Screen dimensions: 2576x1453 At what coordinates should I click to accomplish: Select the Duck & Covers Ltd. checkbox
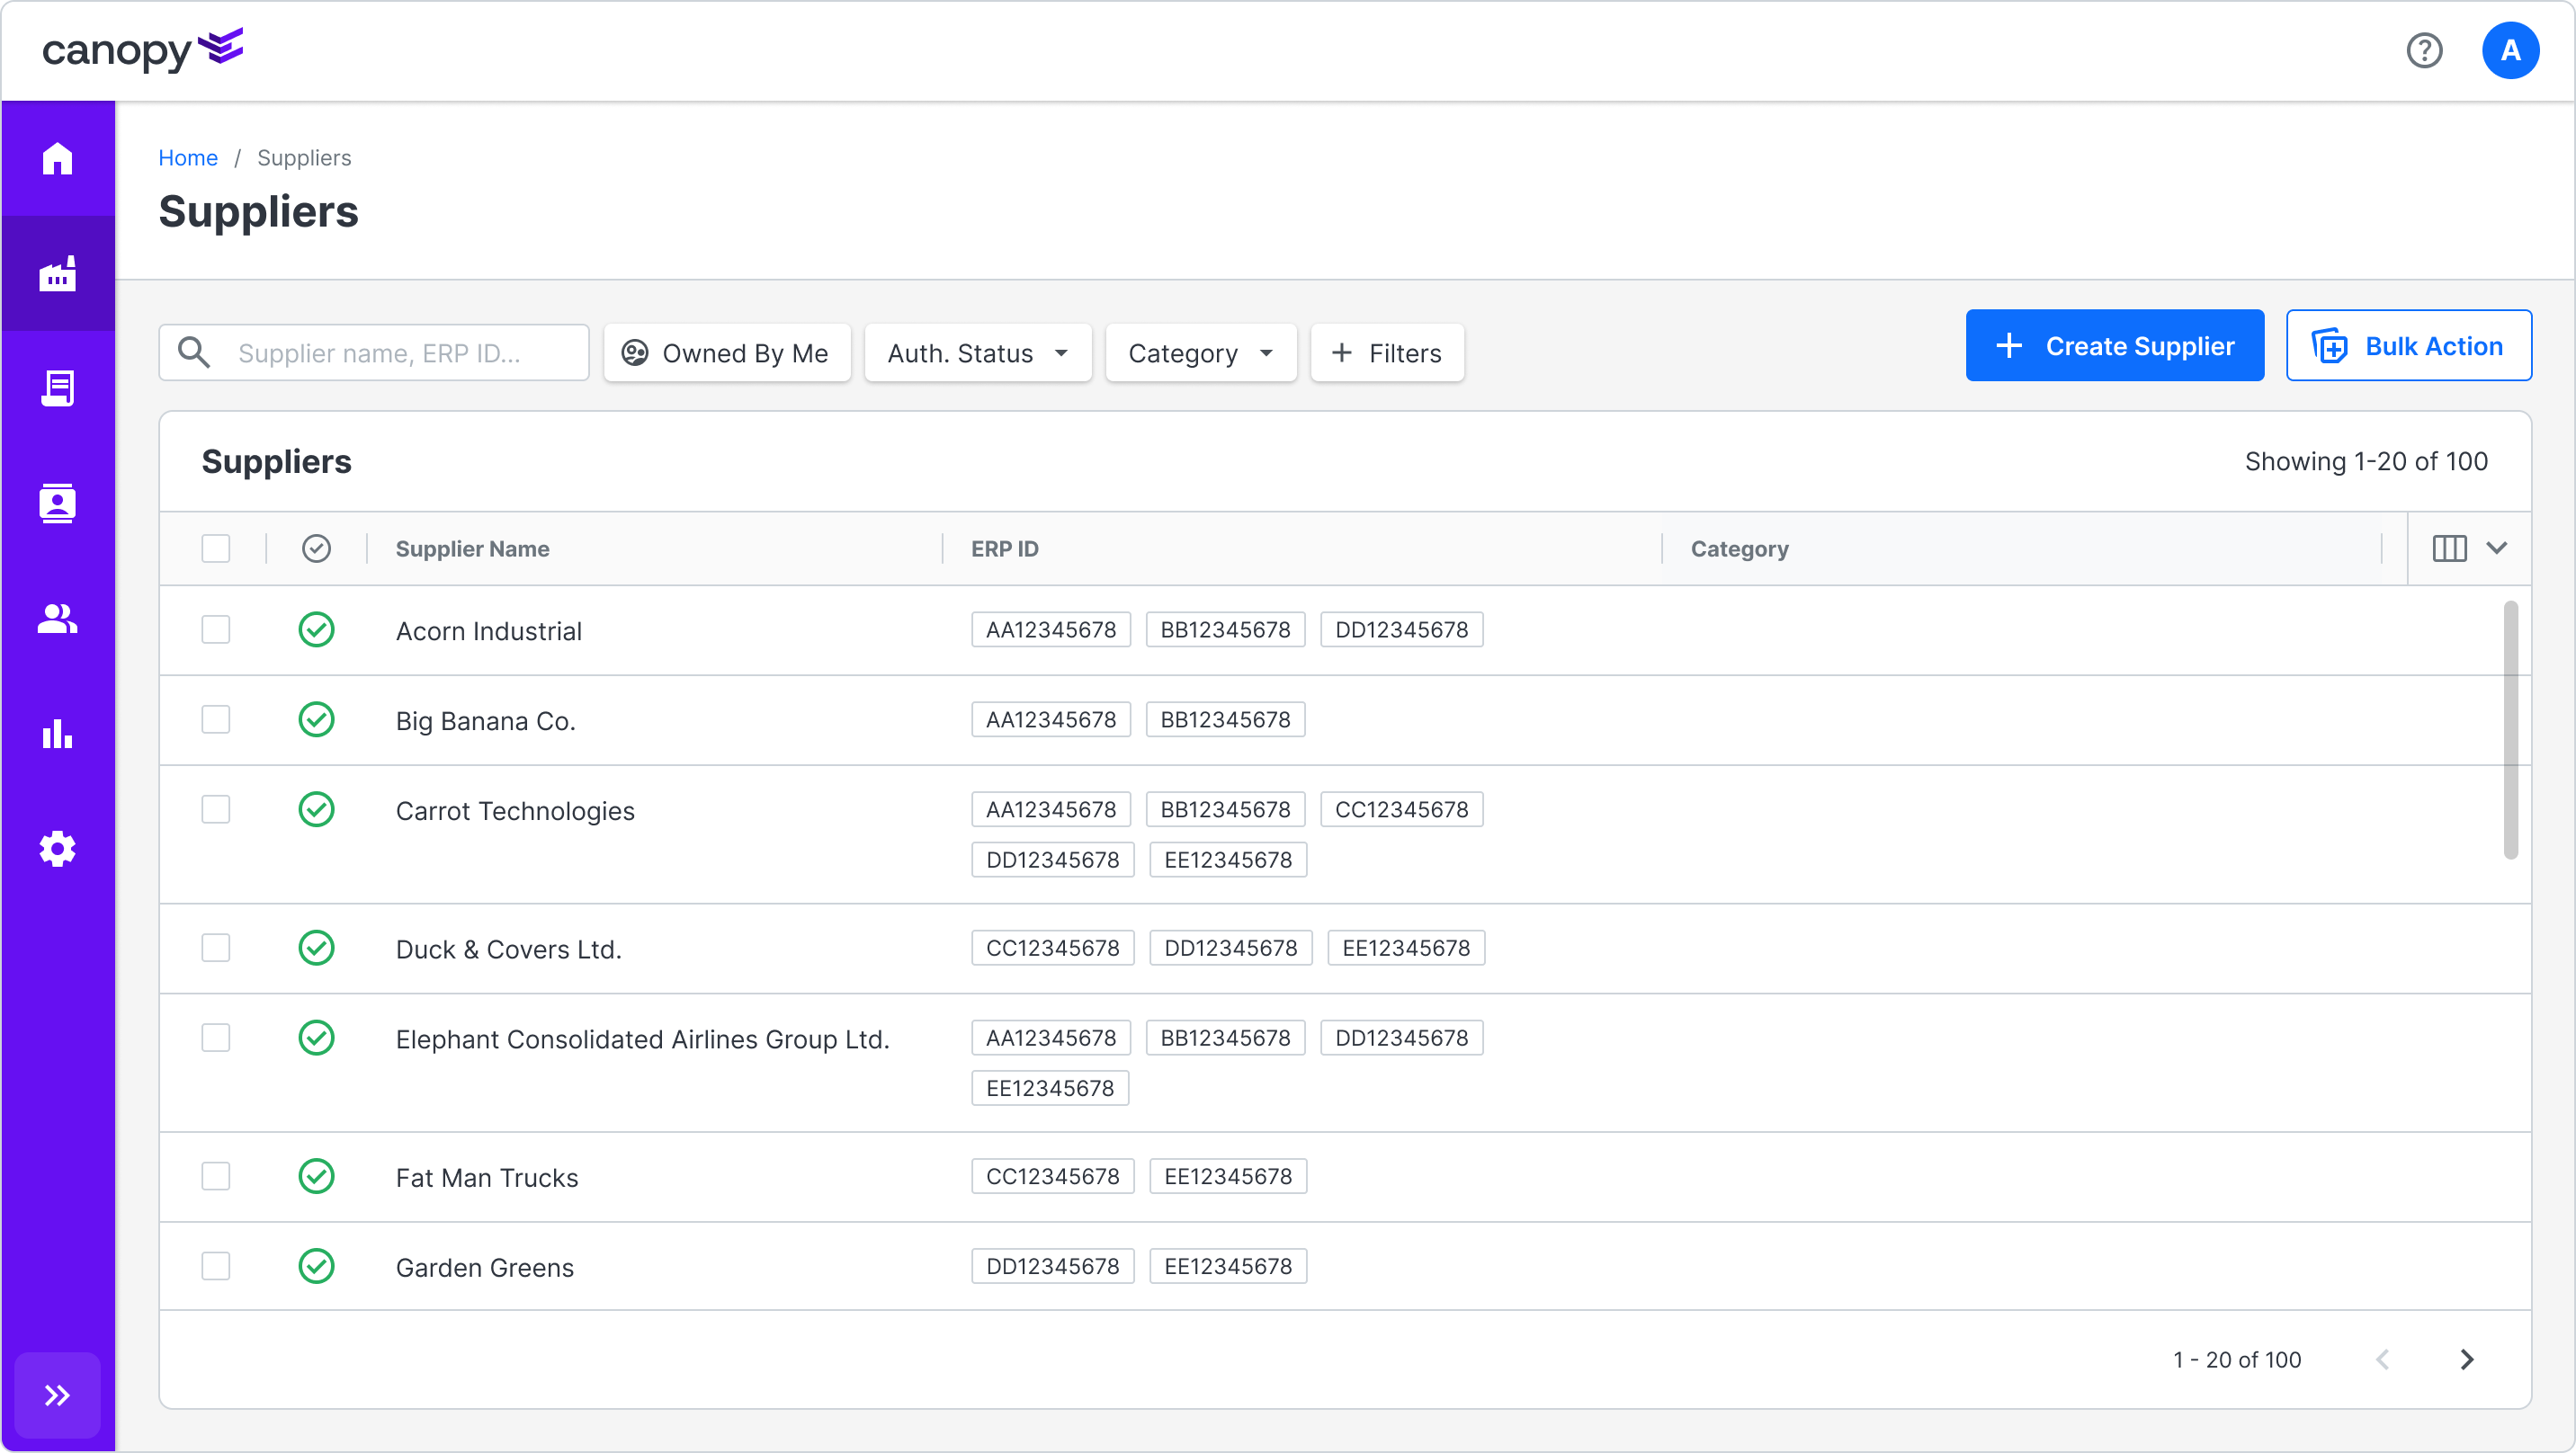(x=215, y=947)
